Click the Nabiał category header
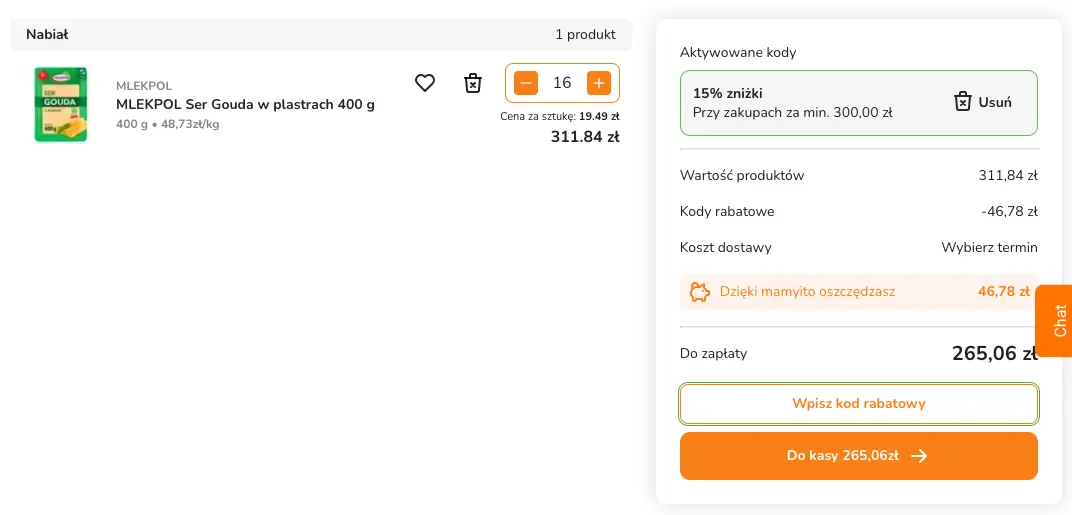This screenshot has width=1072, height=515. pos(47,34)
